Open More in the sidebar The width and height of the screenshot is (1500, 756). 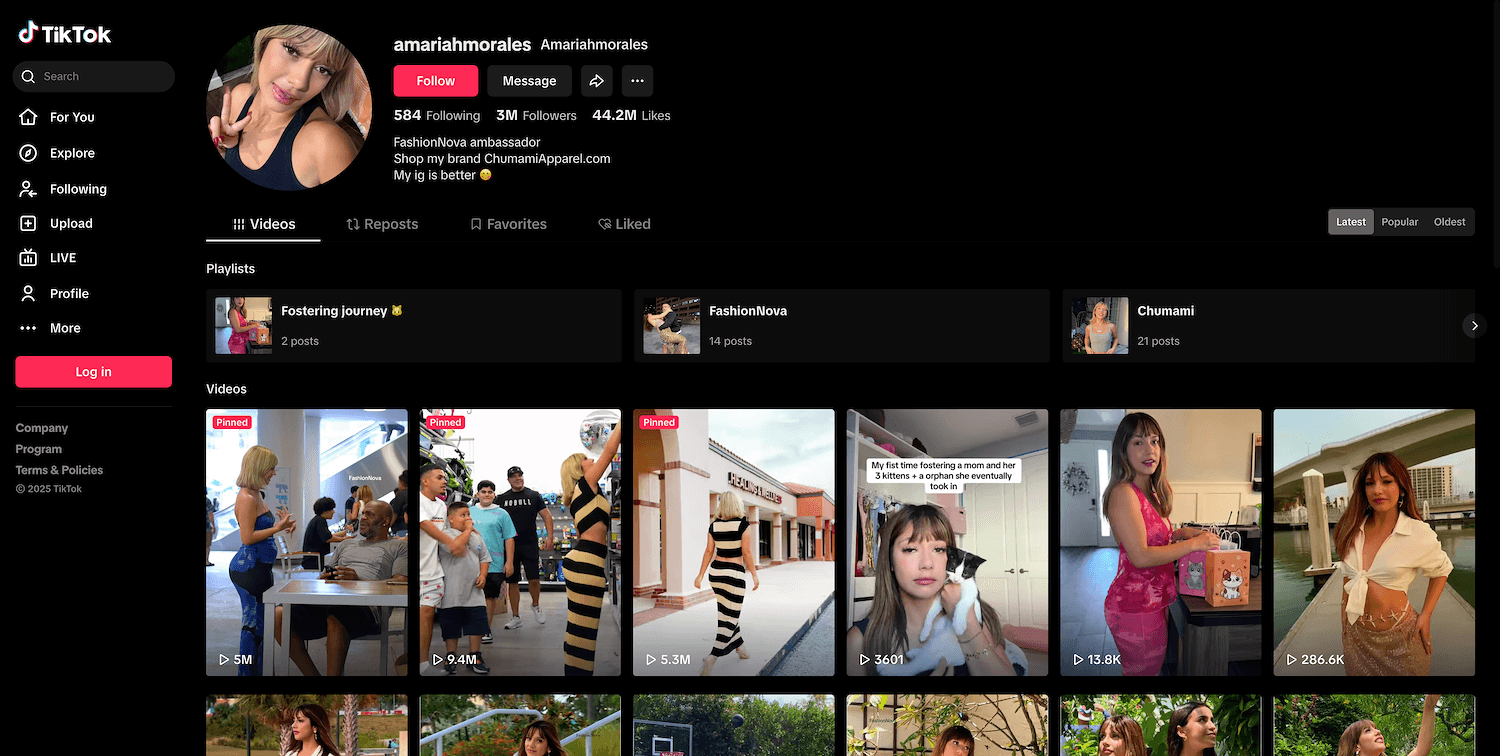65,328
